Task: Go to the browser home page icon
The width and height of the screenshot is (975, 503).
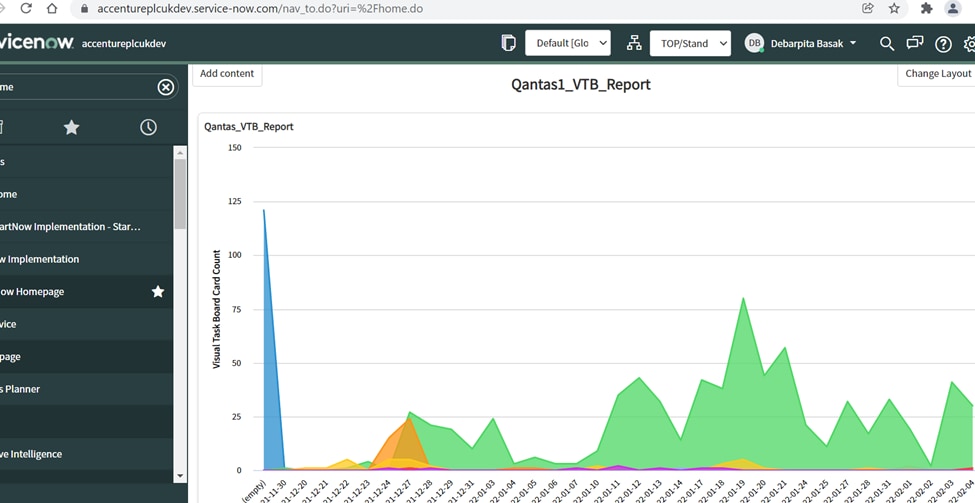Action: point(52,9)
